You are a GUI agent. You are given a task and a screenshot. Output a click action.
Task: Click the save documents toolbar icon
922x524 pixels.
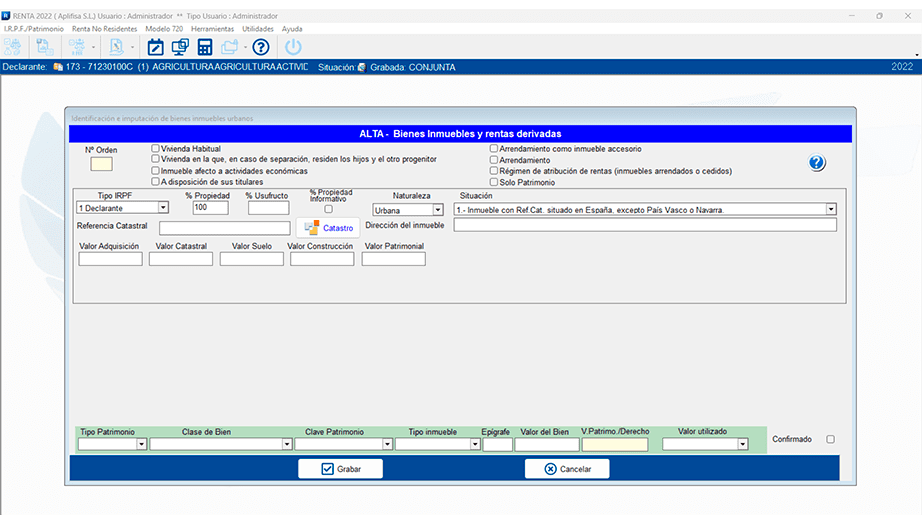(x=44, y=47)
